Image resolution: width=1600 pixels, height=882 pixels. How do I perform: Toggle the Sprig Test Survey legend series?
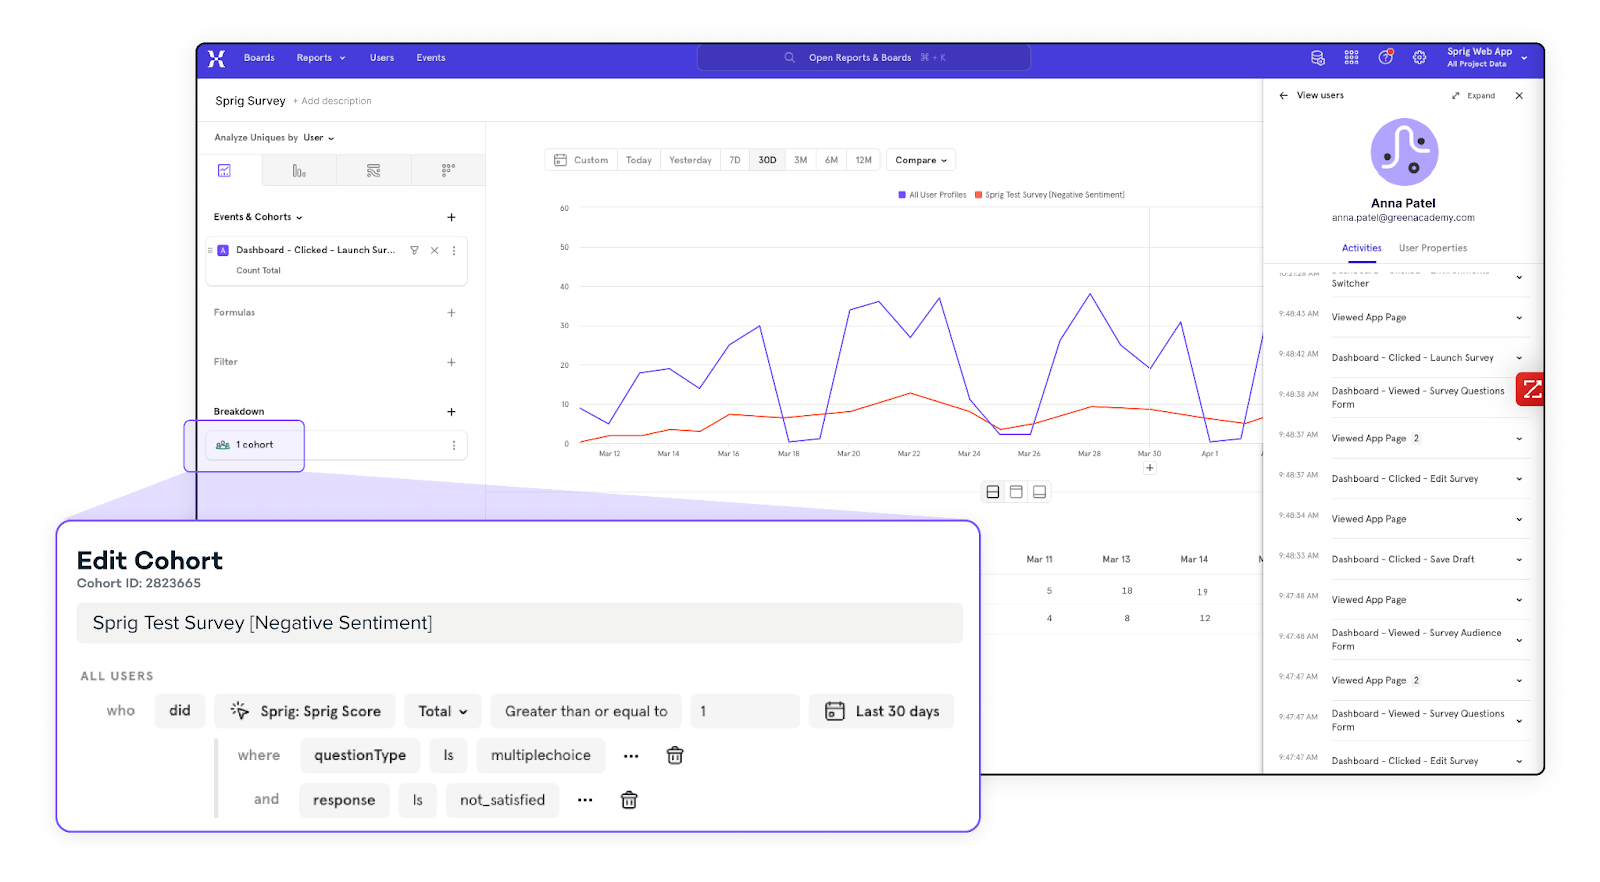[x=1050, y=195]
